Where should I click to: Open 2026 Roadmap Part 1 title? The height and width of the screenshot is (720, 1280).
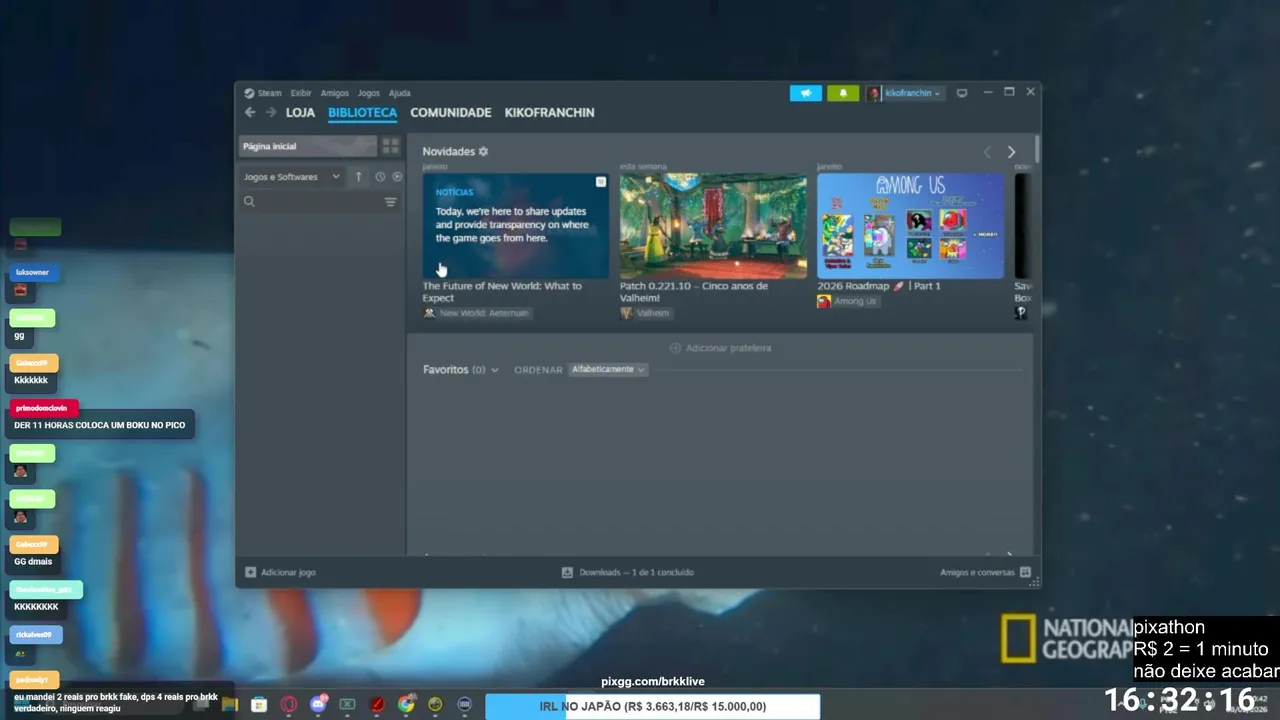[x=879, y=286]
